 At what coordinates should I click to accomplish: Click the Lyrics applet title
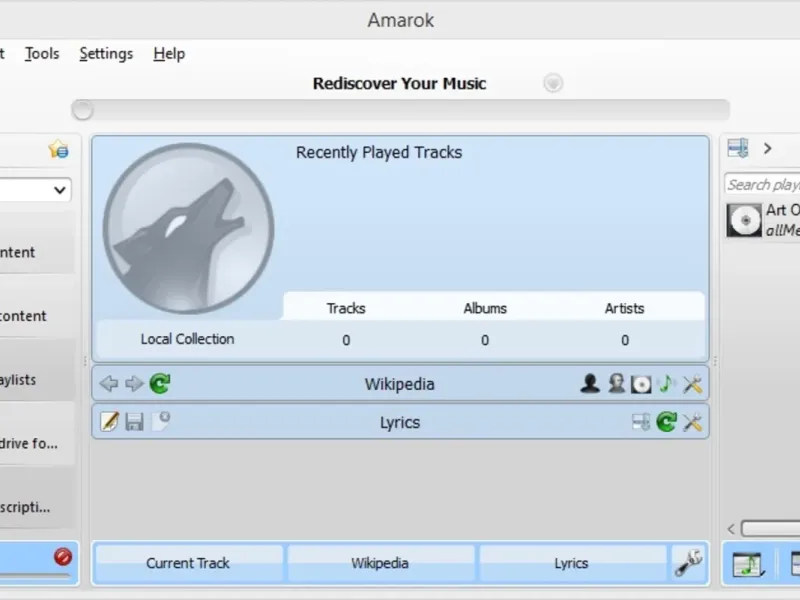[x=400, y=422]
